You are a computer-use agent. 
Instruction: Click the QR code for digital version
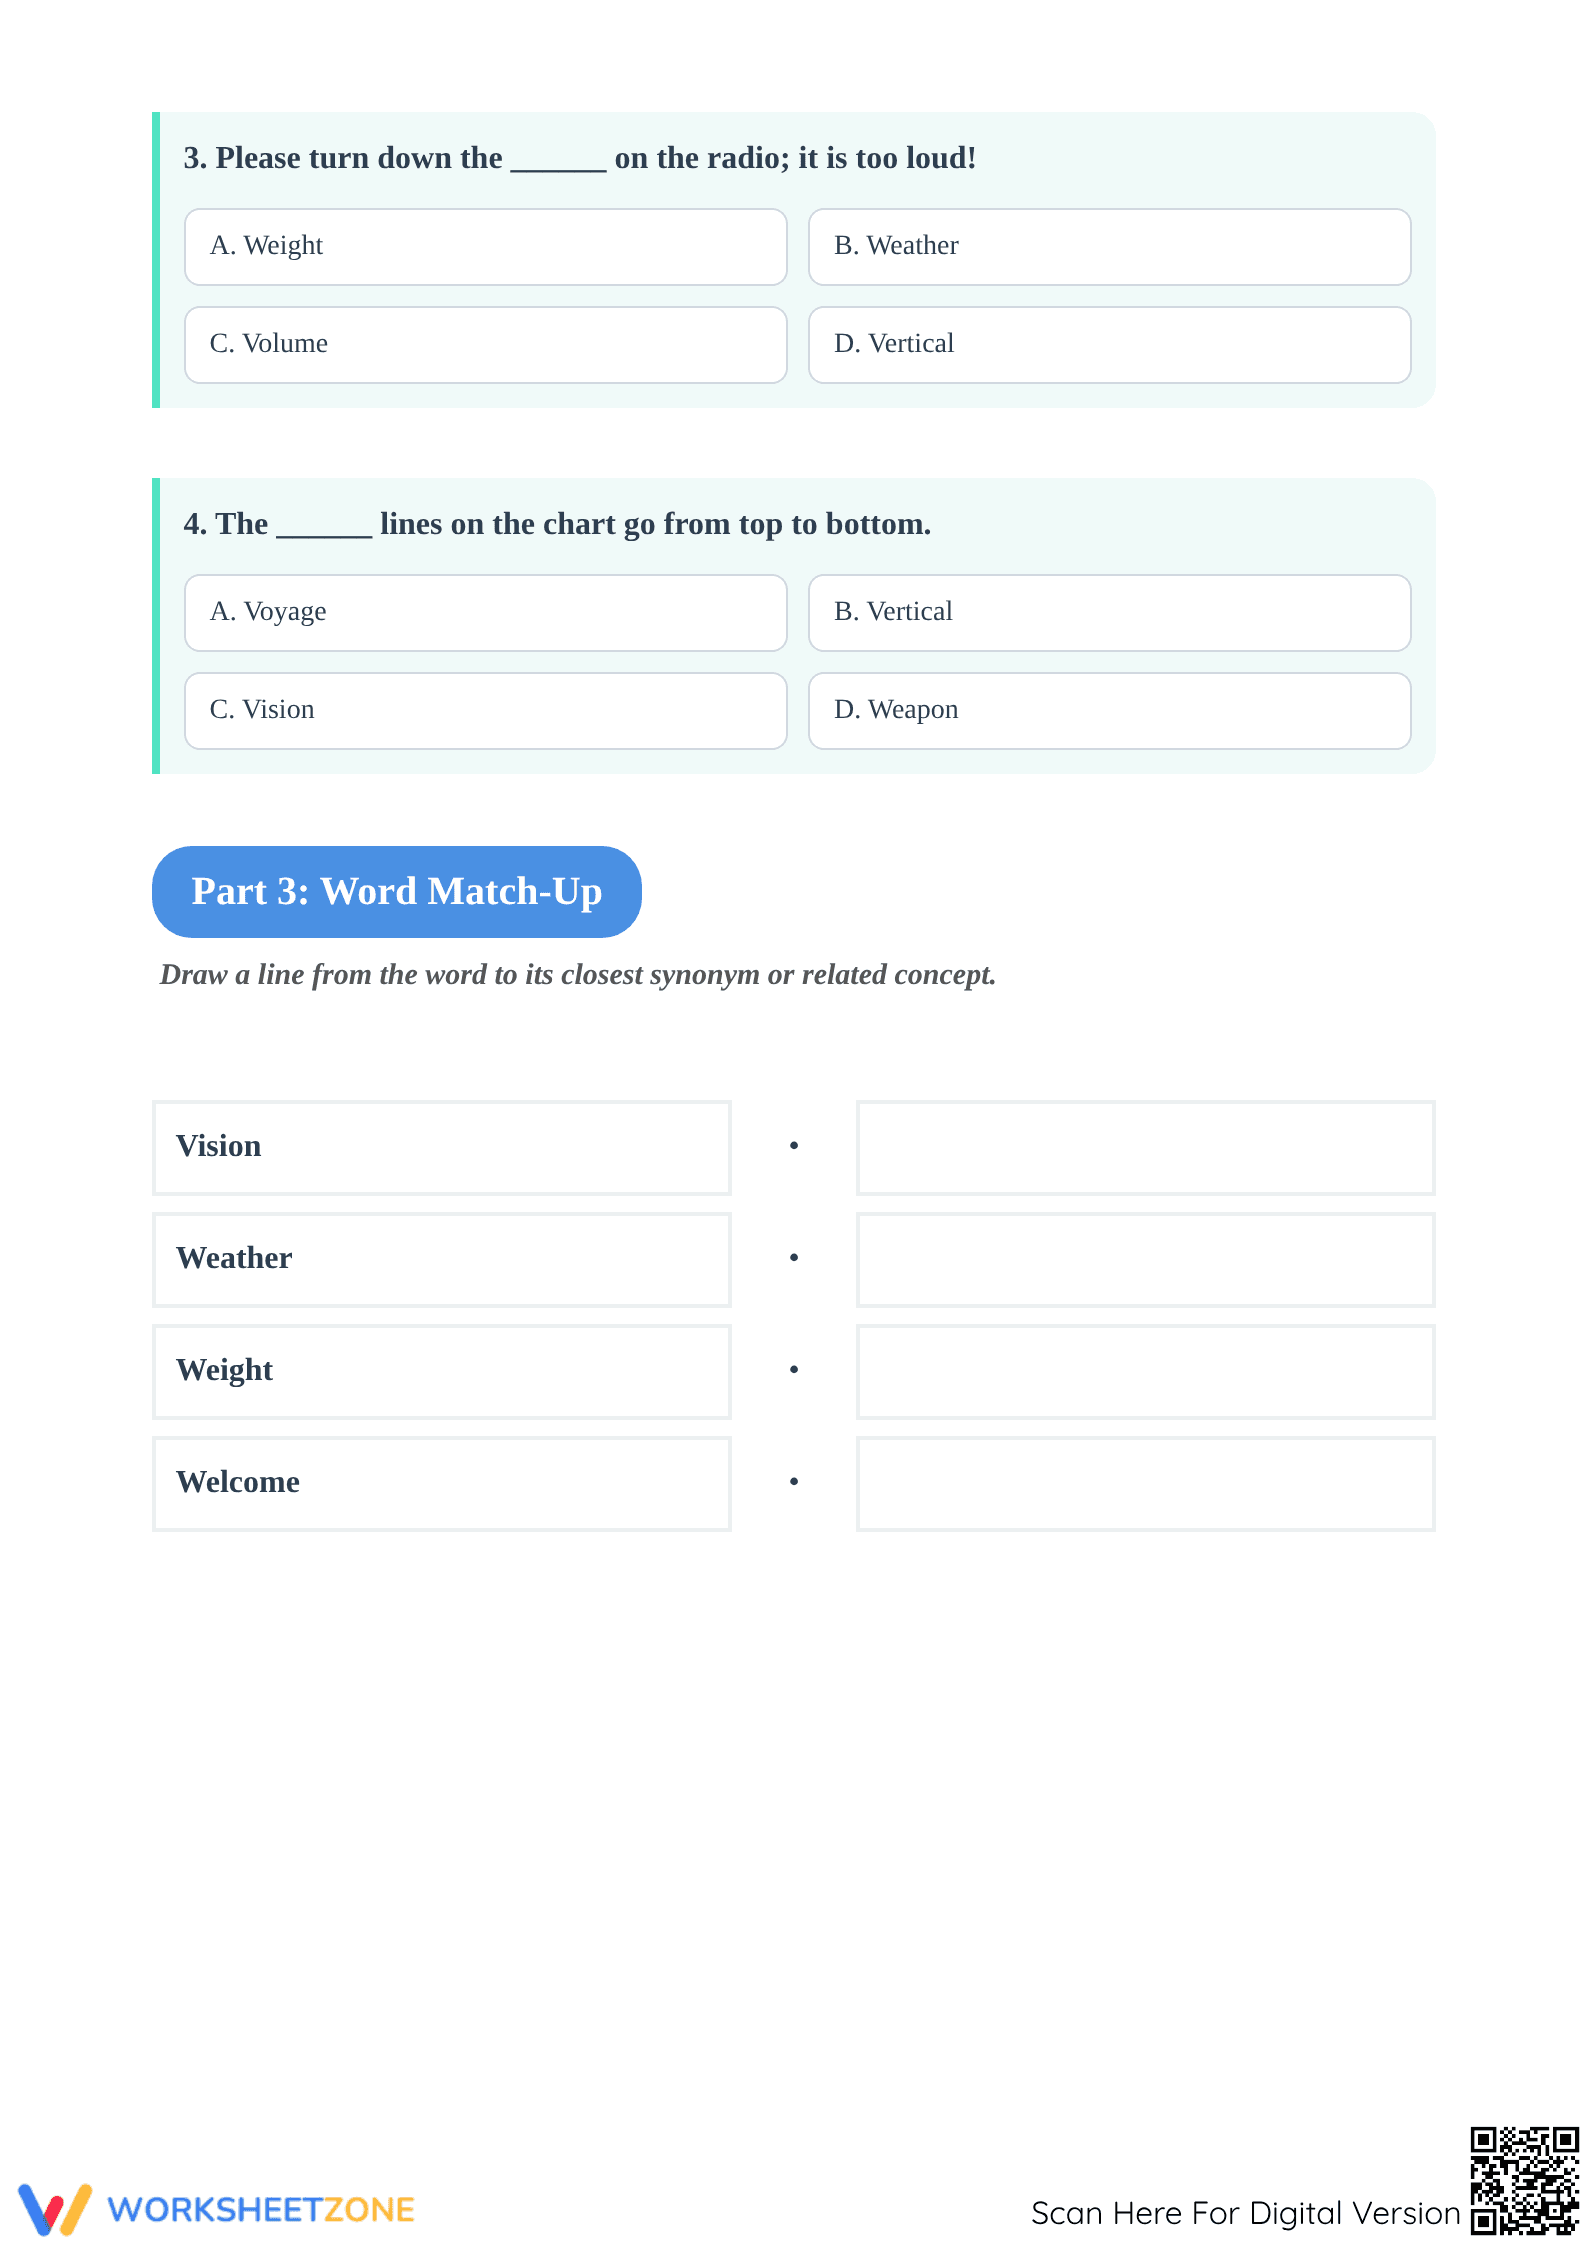click(1524, 2180)
